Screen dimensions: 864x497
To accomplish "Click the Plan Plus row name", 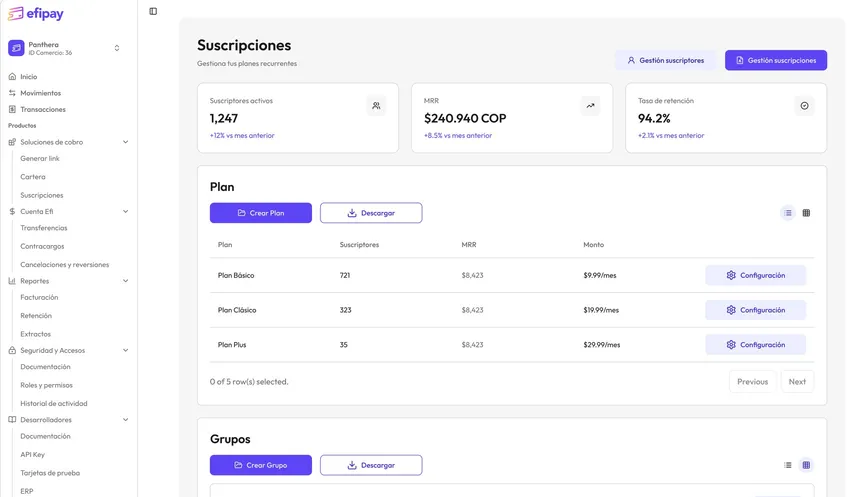I will (232, 345).
